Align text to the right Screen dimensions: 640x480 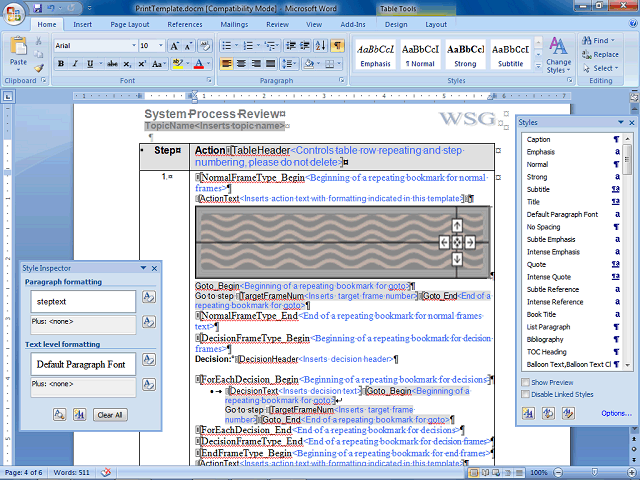coord(256,64)
